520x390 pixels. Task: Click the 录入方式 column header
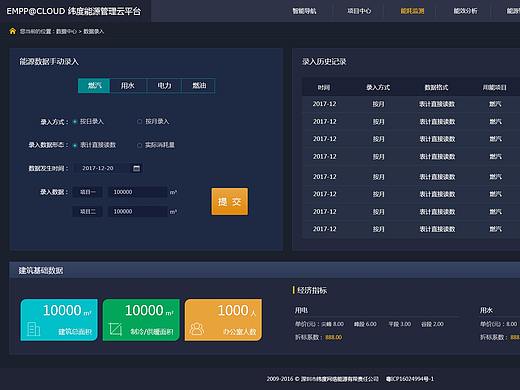pos(378,87)
